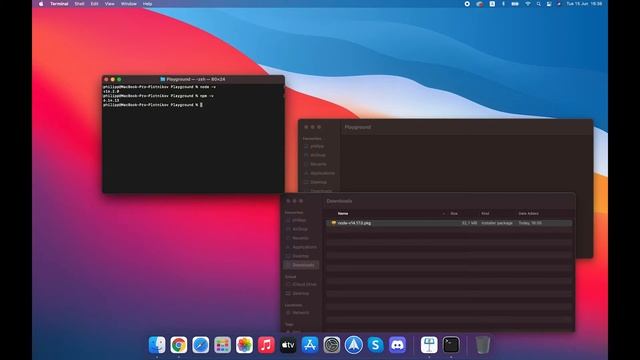This screenshot has width=640, height=360.
Task: Open App Store from the Dock
Action: [x=310, y=345]
